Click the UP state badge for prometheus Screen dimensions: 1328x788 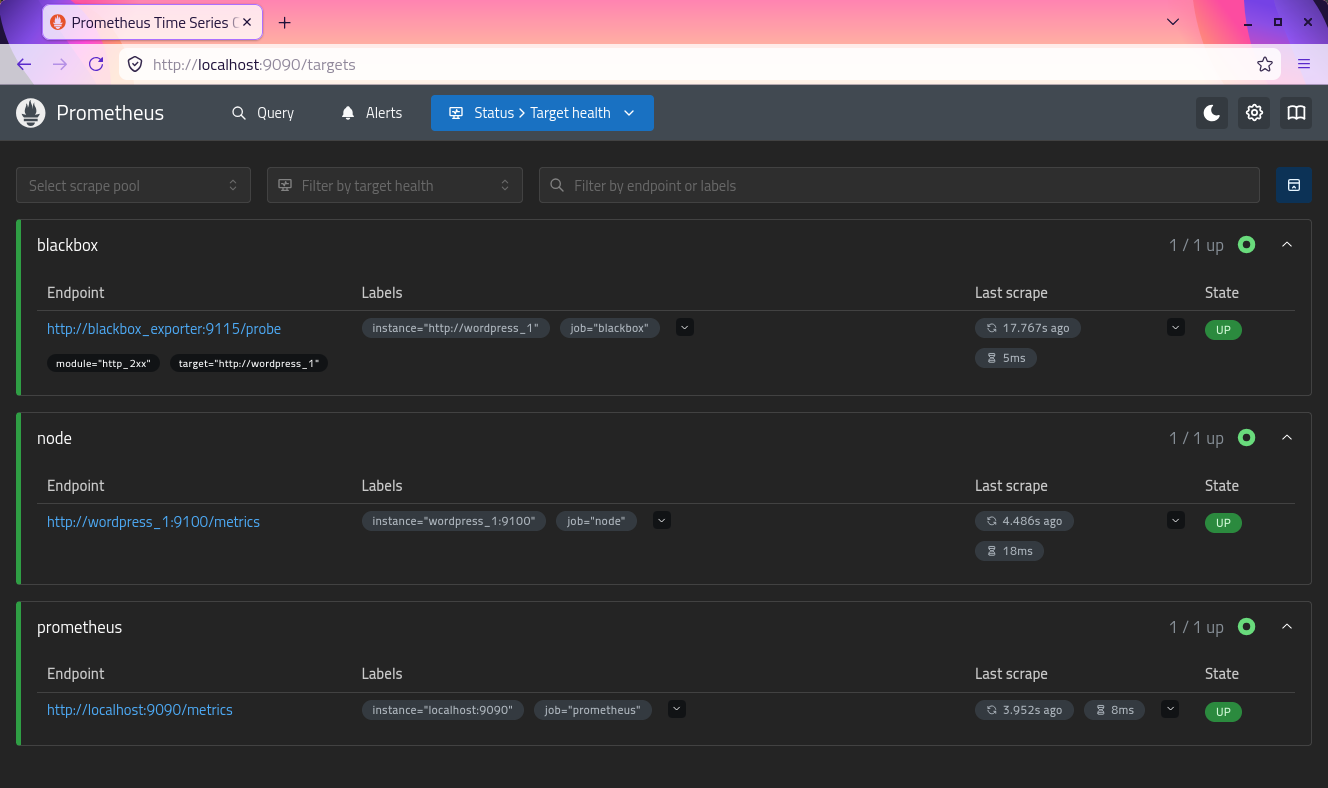(x=1223, y=712)
